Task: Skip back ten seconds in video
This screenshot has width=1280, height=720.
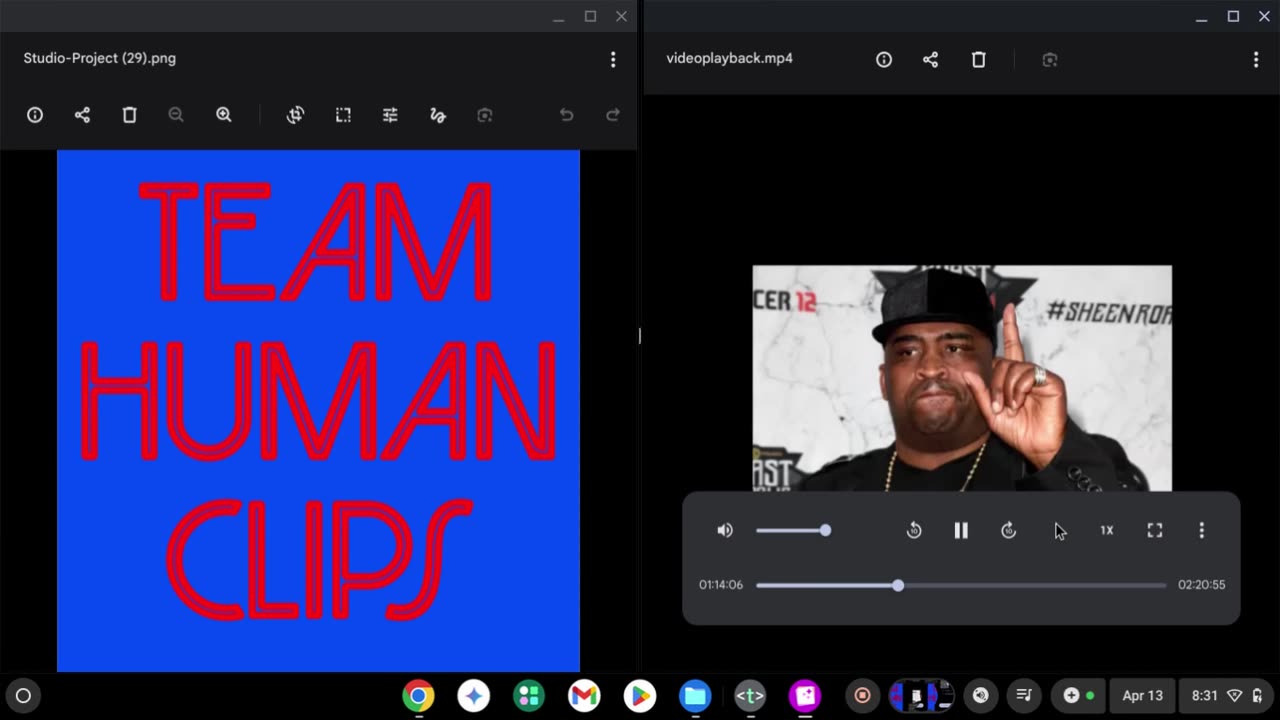Action: (913, 530)
